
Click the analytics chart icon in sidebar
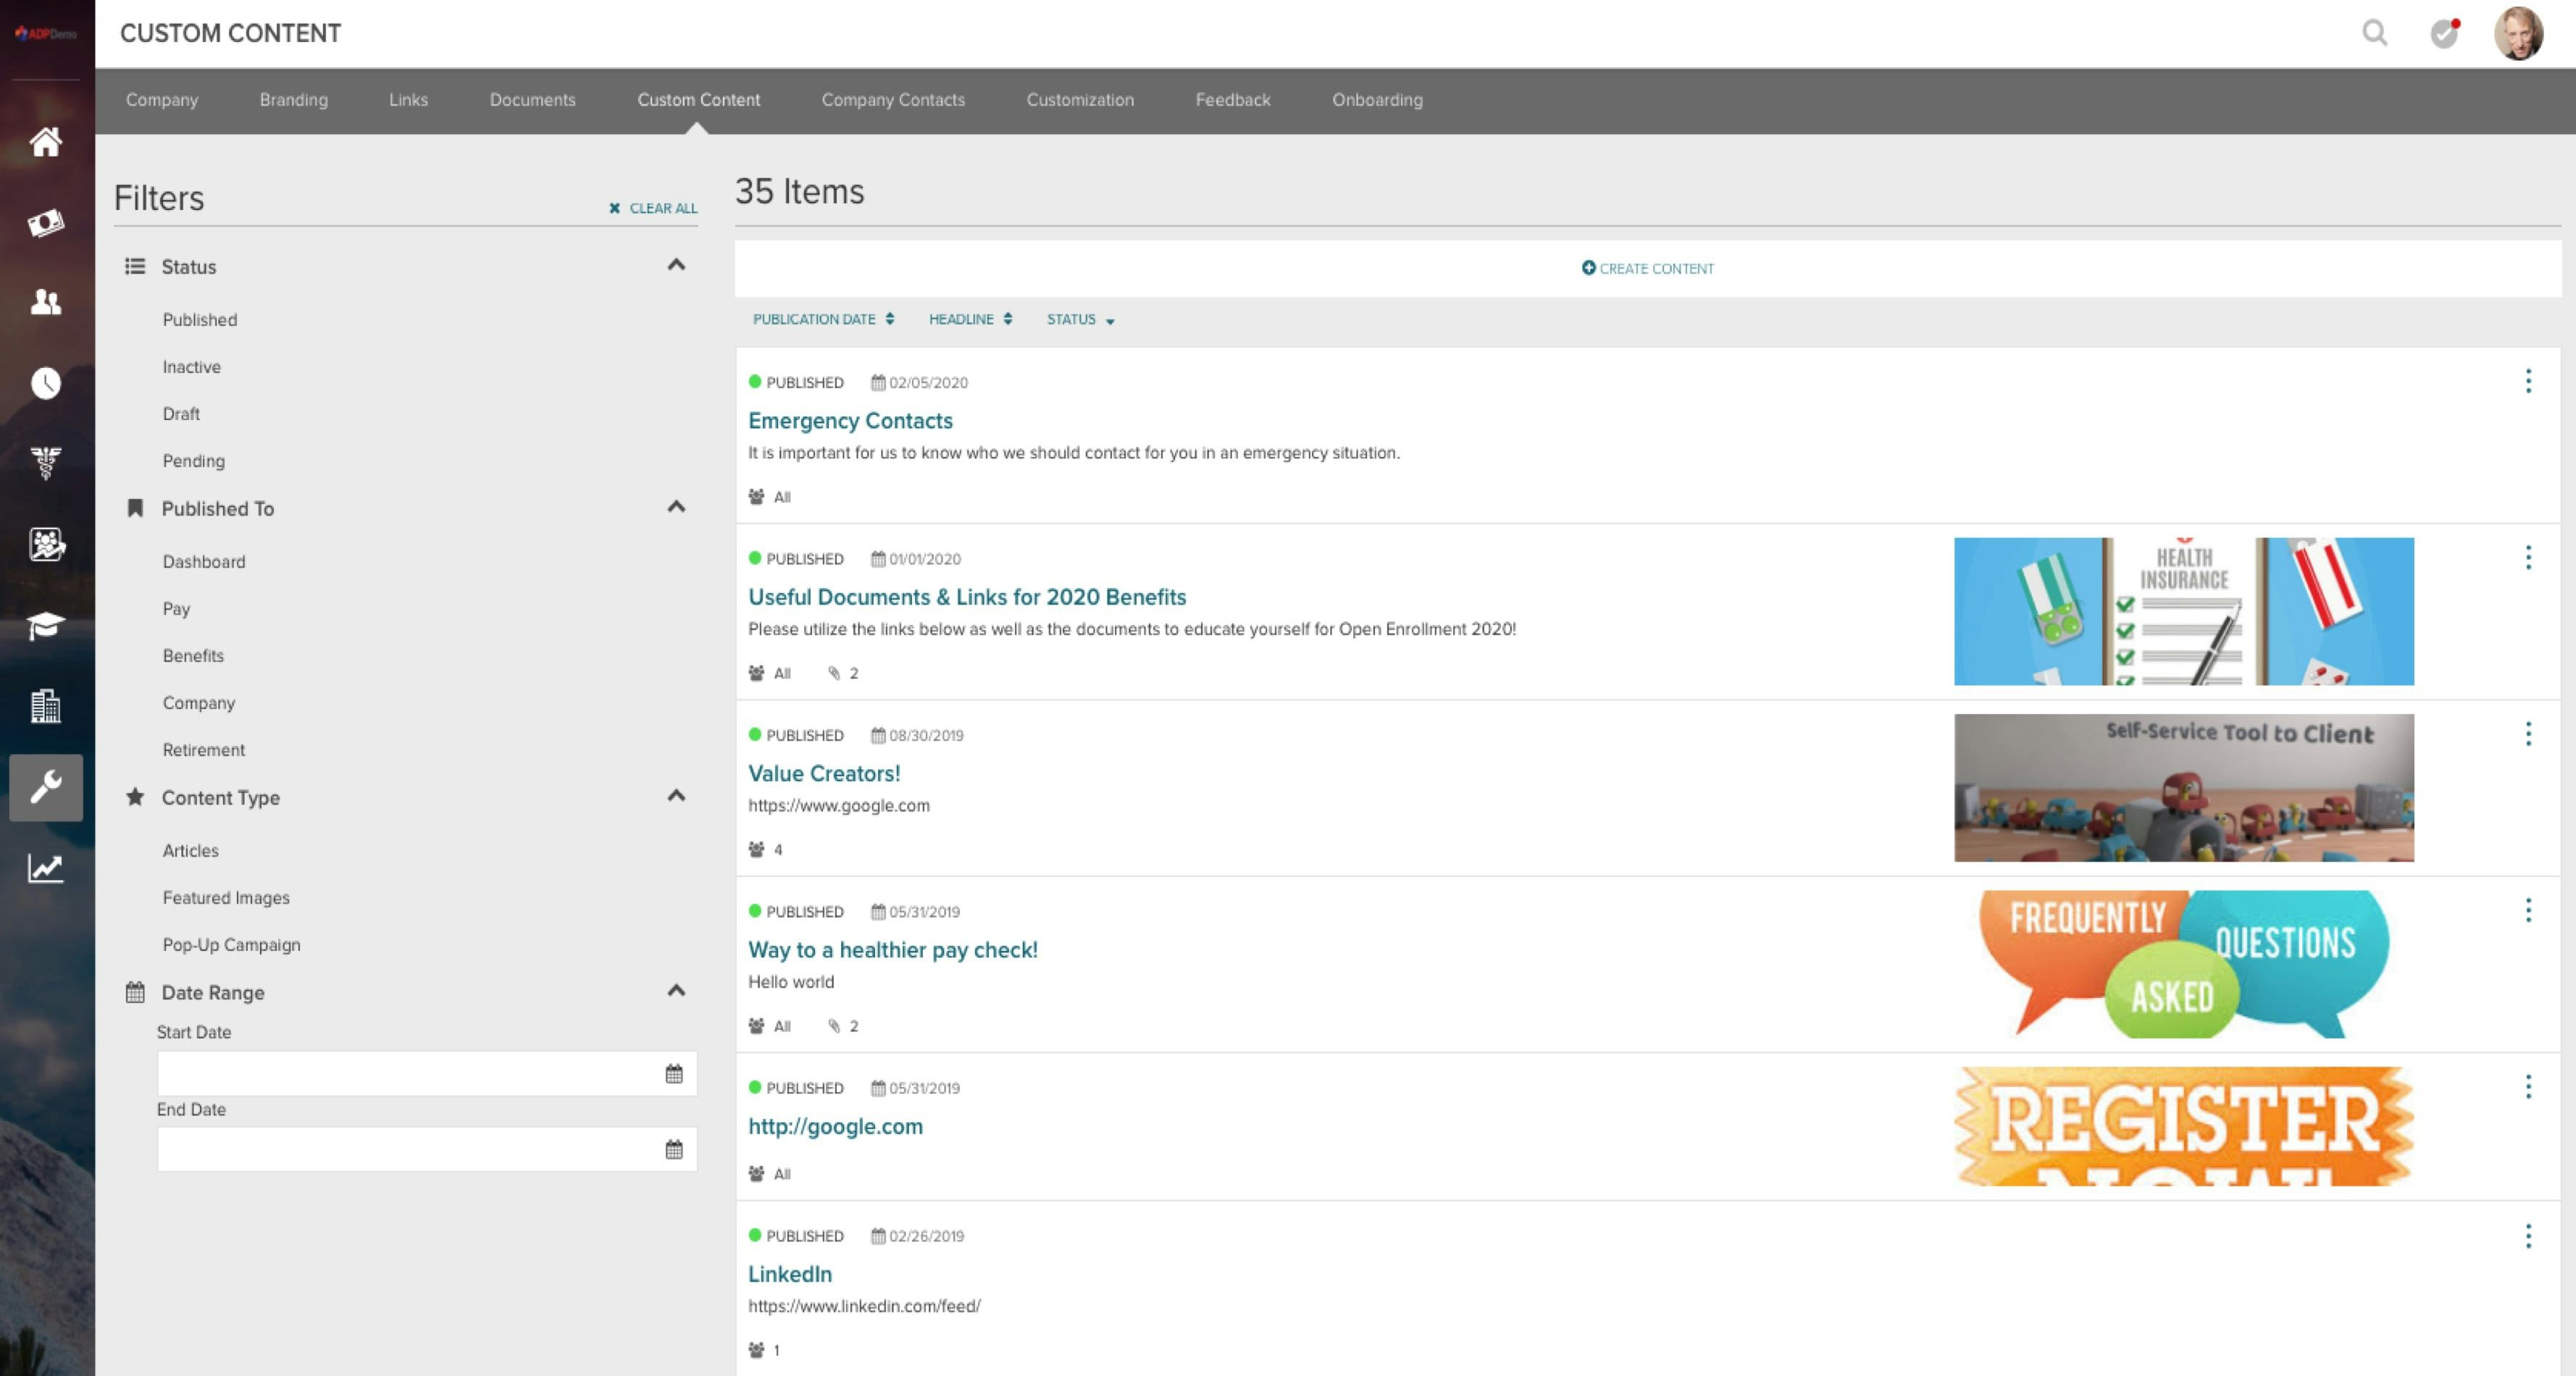[x=45, y=868]
